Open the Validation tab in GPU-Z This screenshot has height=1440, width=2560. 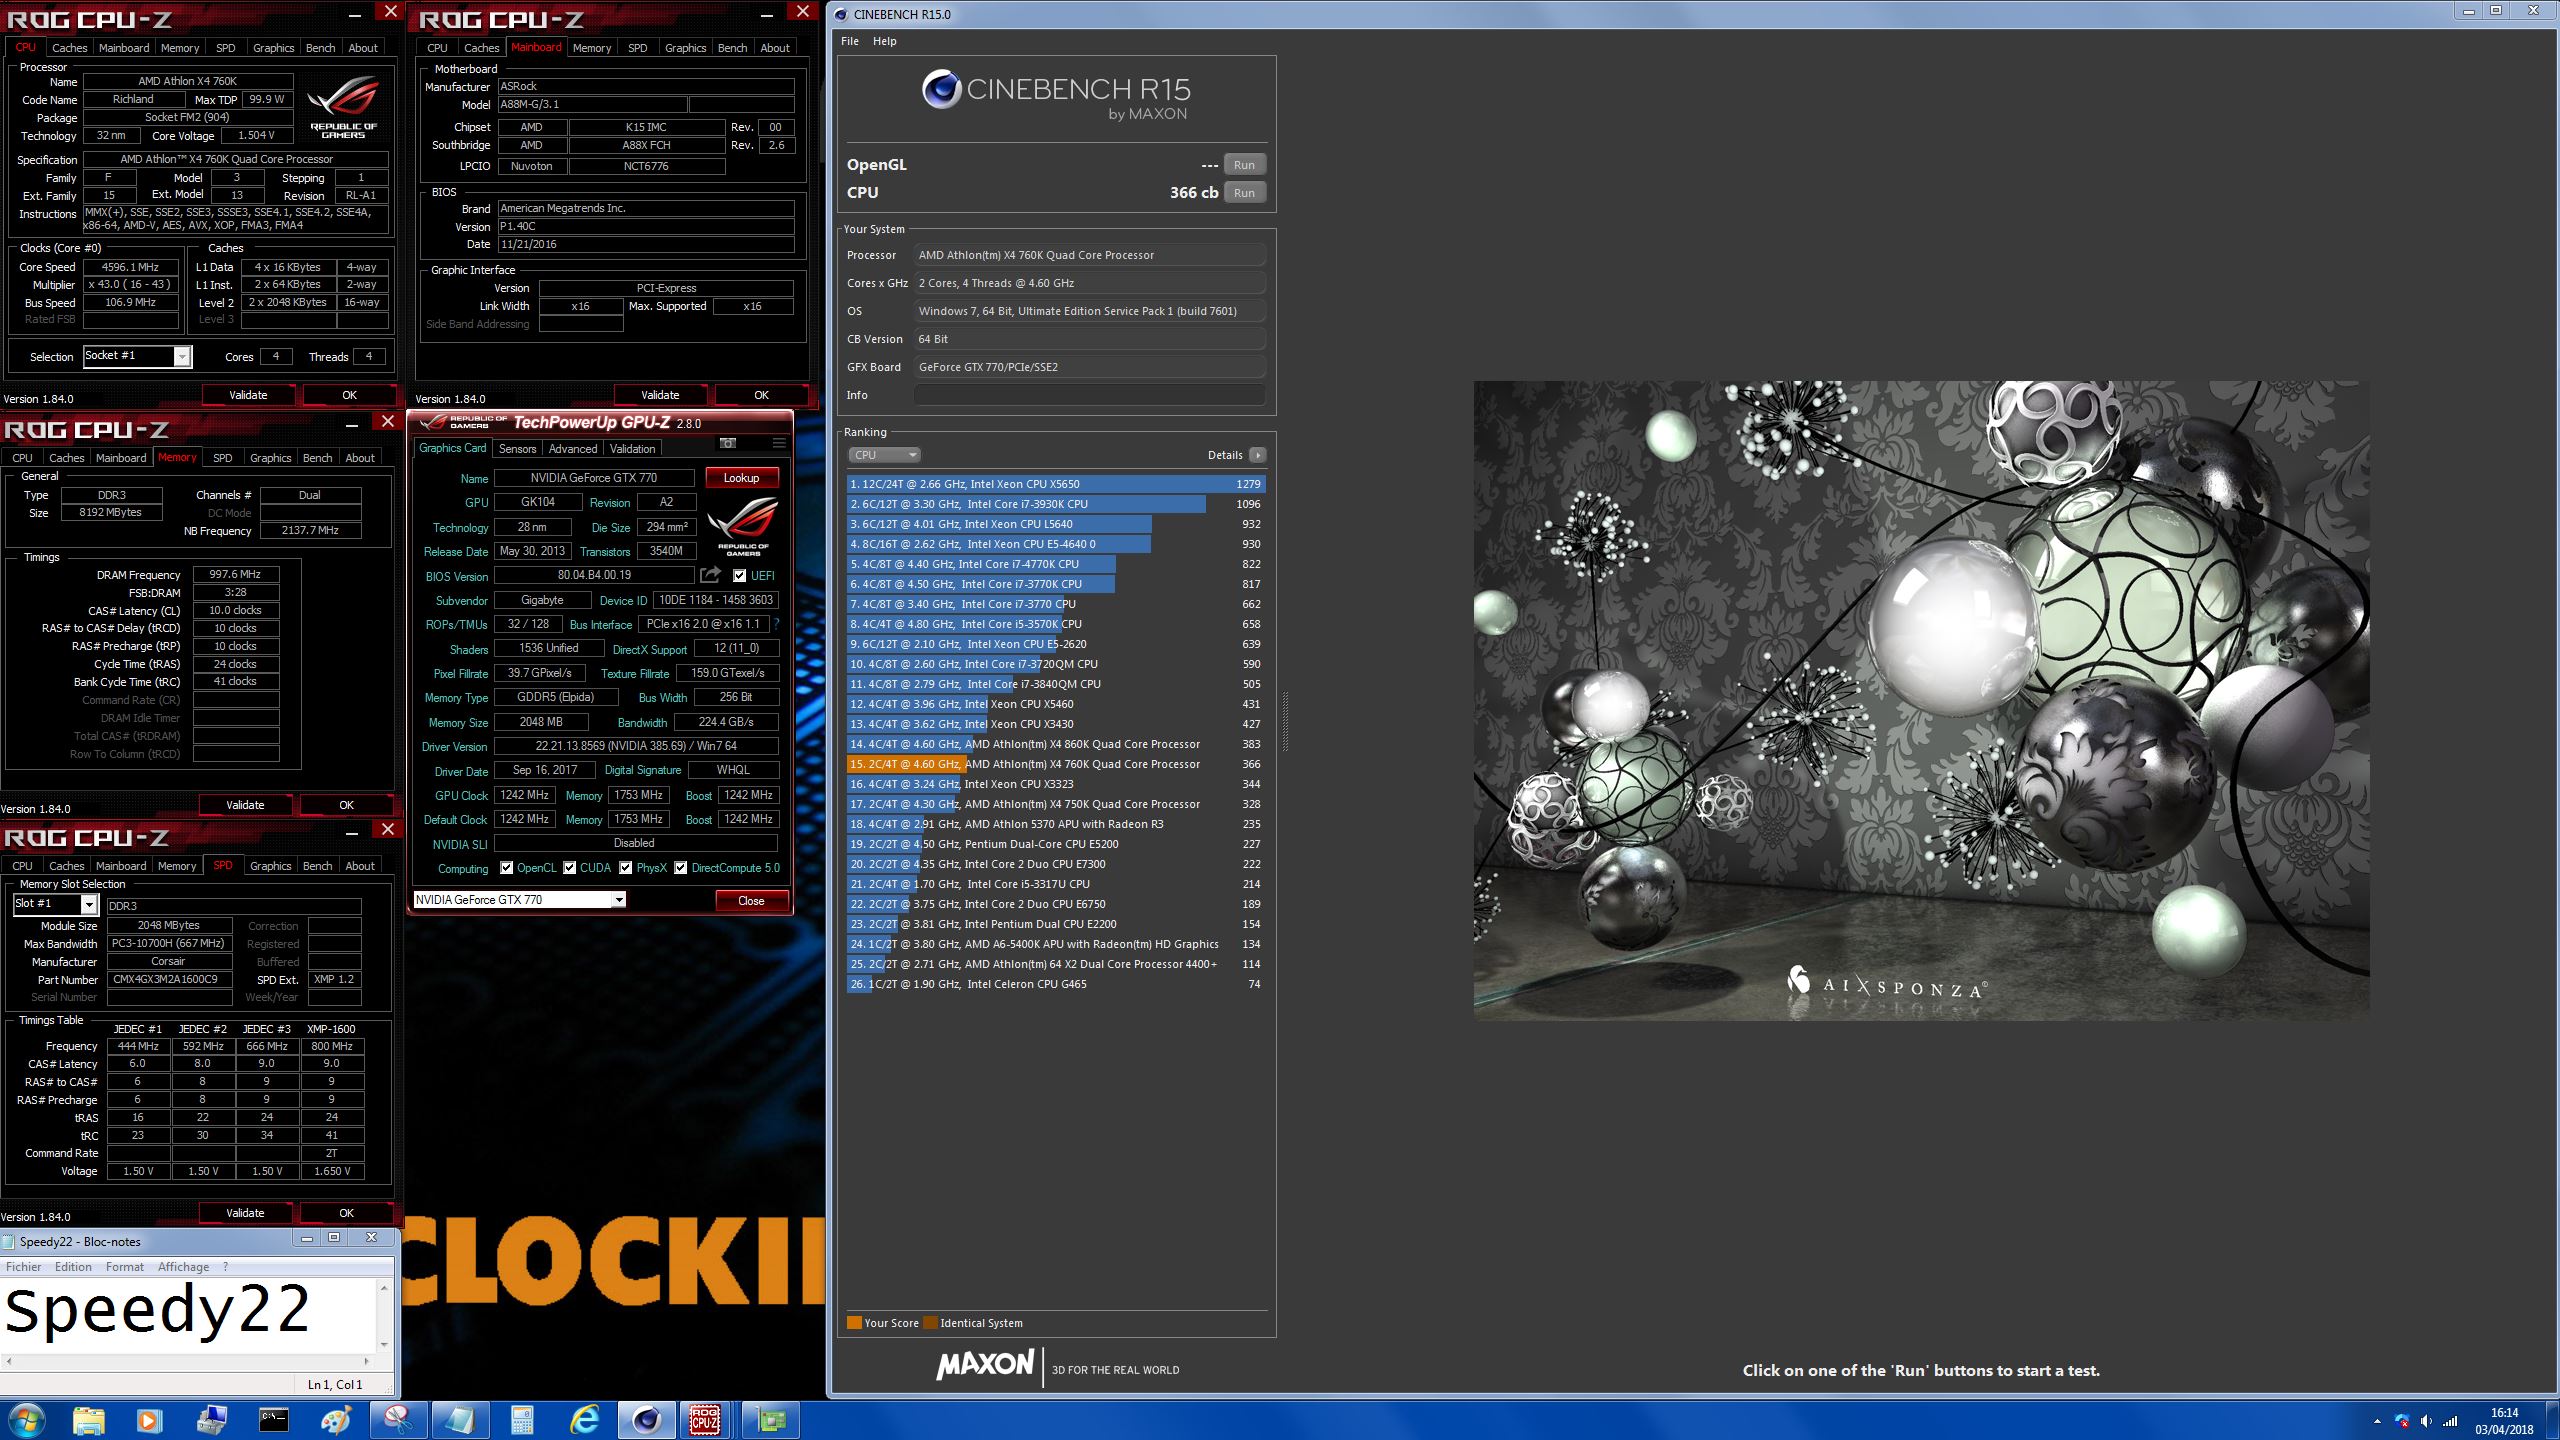click(x=633, y=449)
